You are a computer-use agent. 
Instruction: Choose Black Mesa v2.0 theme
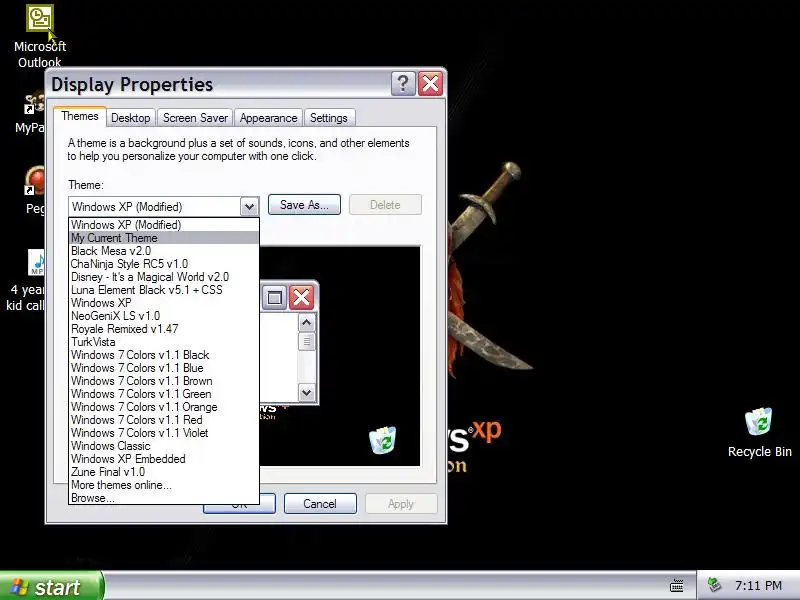point(164,251)
